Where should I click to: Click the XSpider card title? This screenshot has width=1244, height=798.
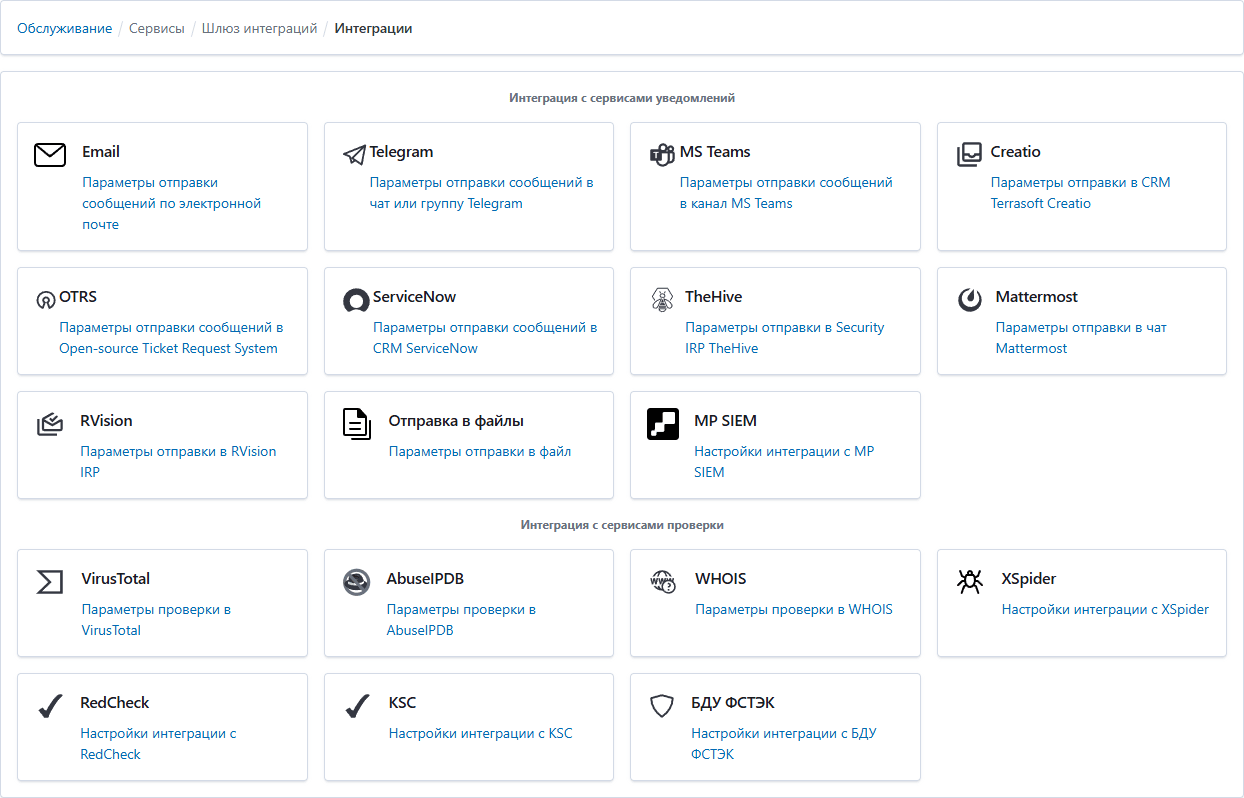[1029, 579]
